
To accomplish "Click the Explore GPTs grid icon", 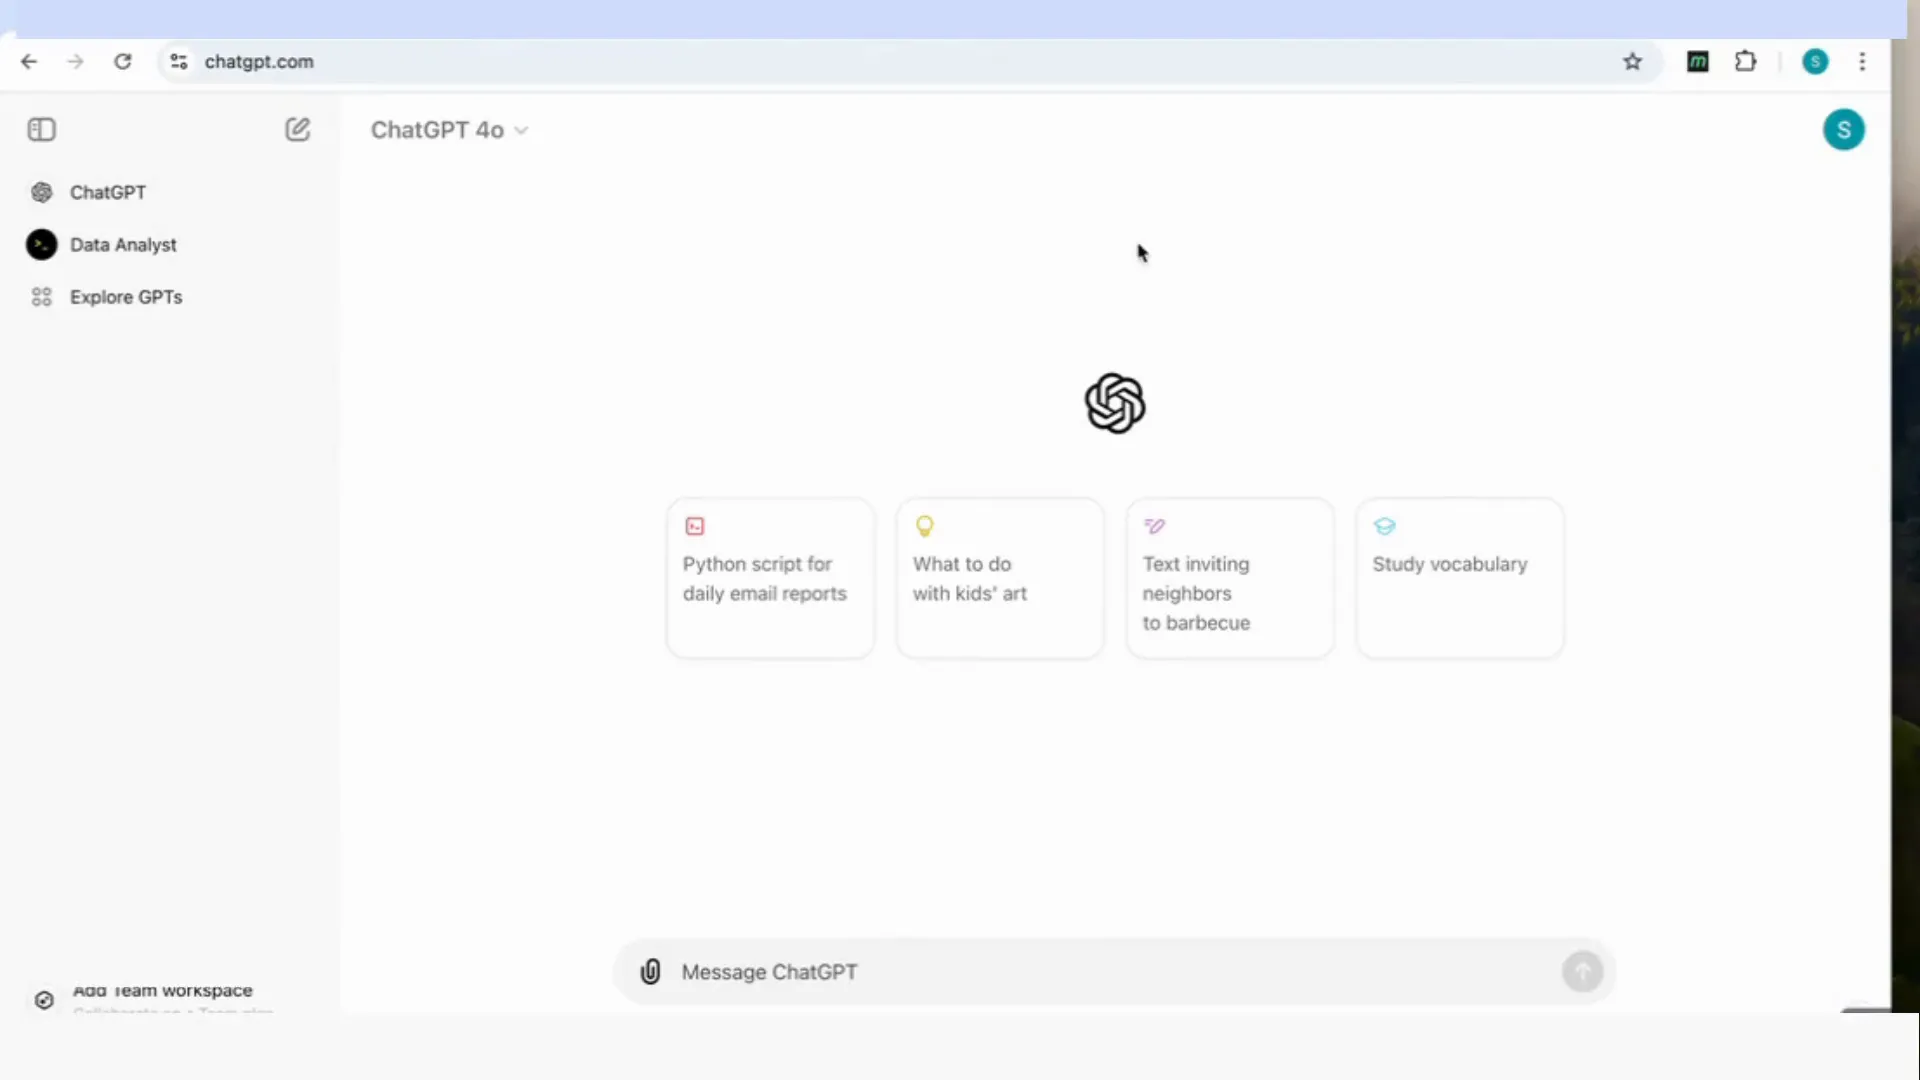I will click(40, 297).
